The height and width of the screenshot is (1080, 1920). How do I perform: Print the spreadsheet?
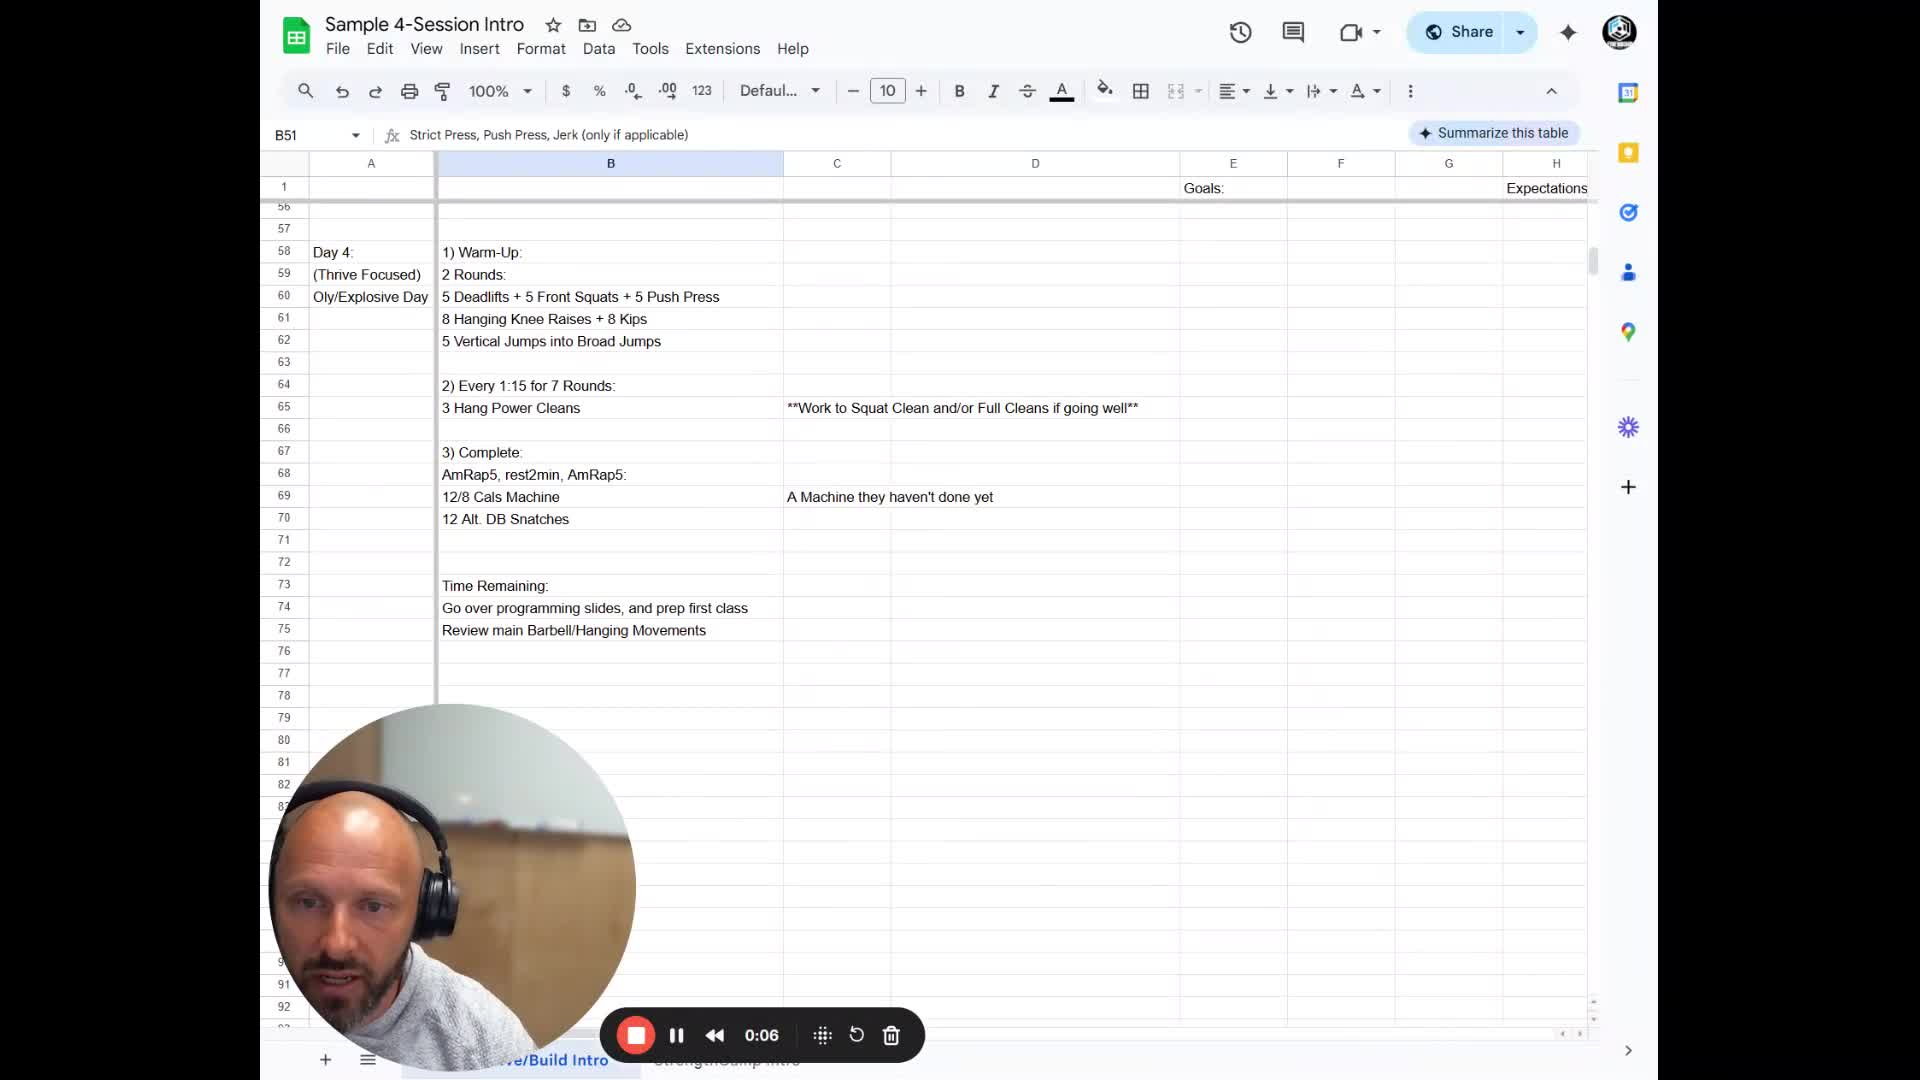pyautogui.click(x=409, y=91)
